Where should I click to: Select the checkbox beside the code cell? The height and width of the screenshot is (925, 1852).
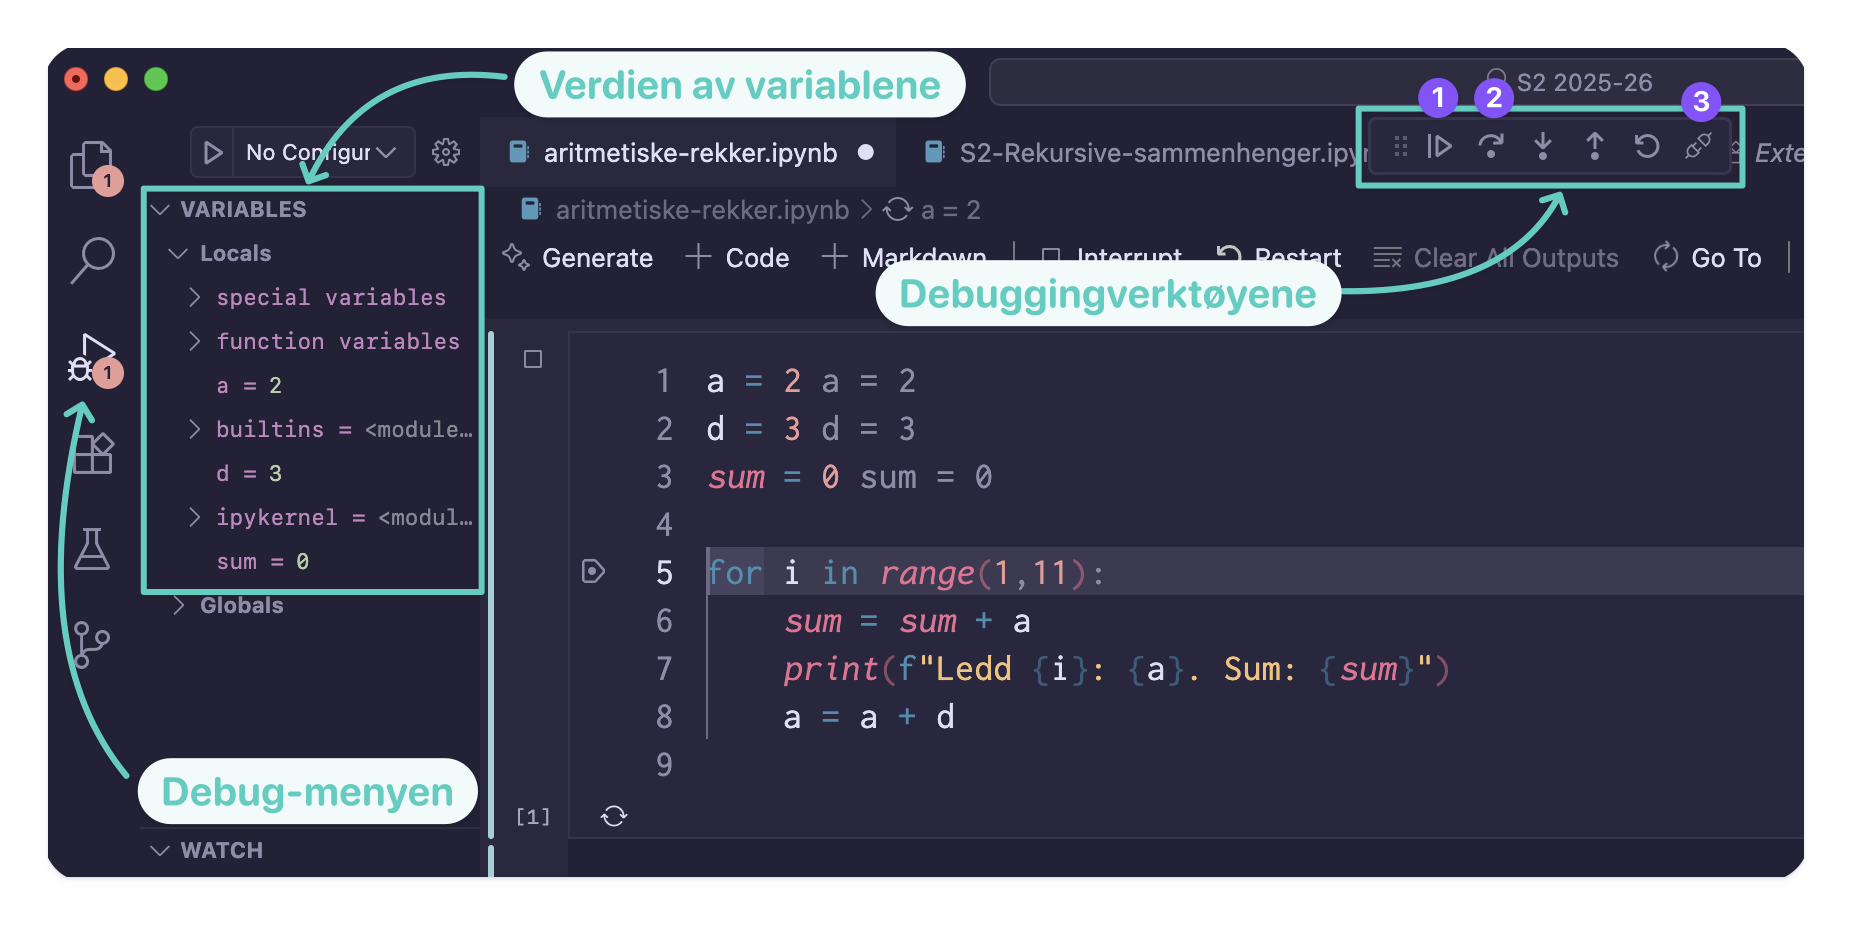(532, 358)
